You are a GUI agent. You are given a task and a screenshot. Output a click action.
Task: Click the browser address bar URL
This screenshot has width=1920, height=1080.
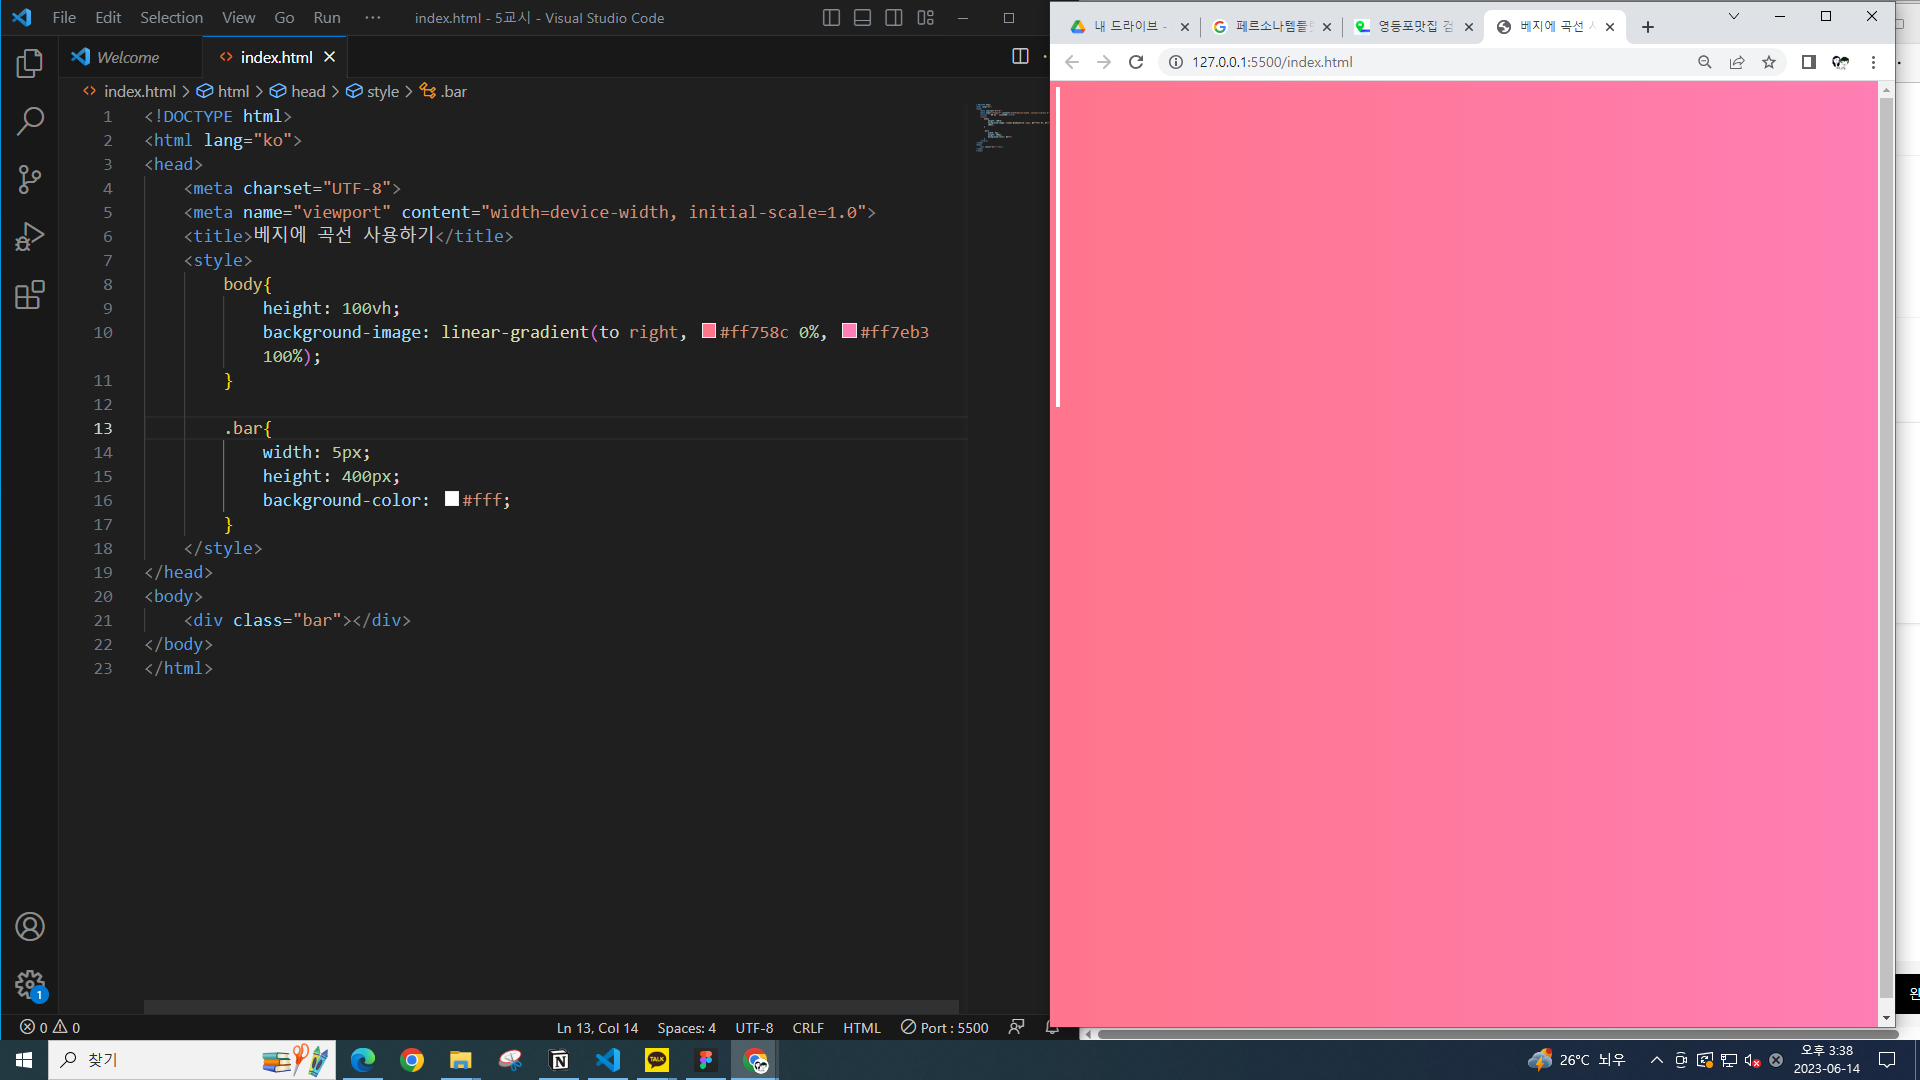[1272, 62]
